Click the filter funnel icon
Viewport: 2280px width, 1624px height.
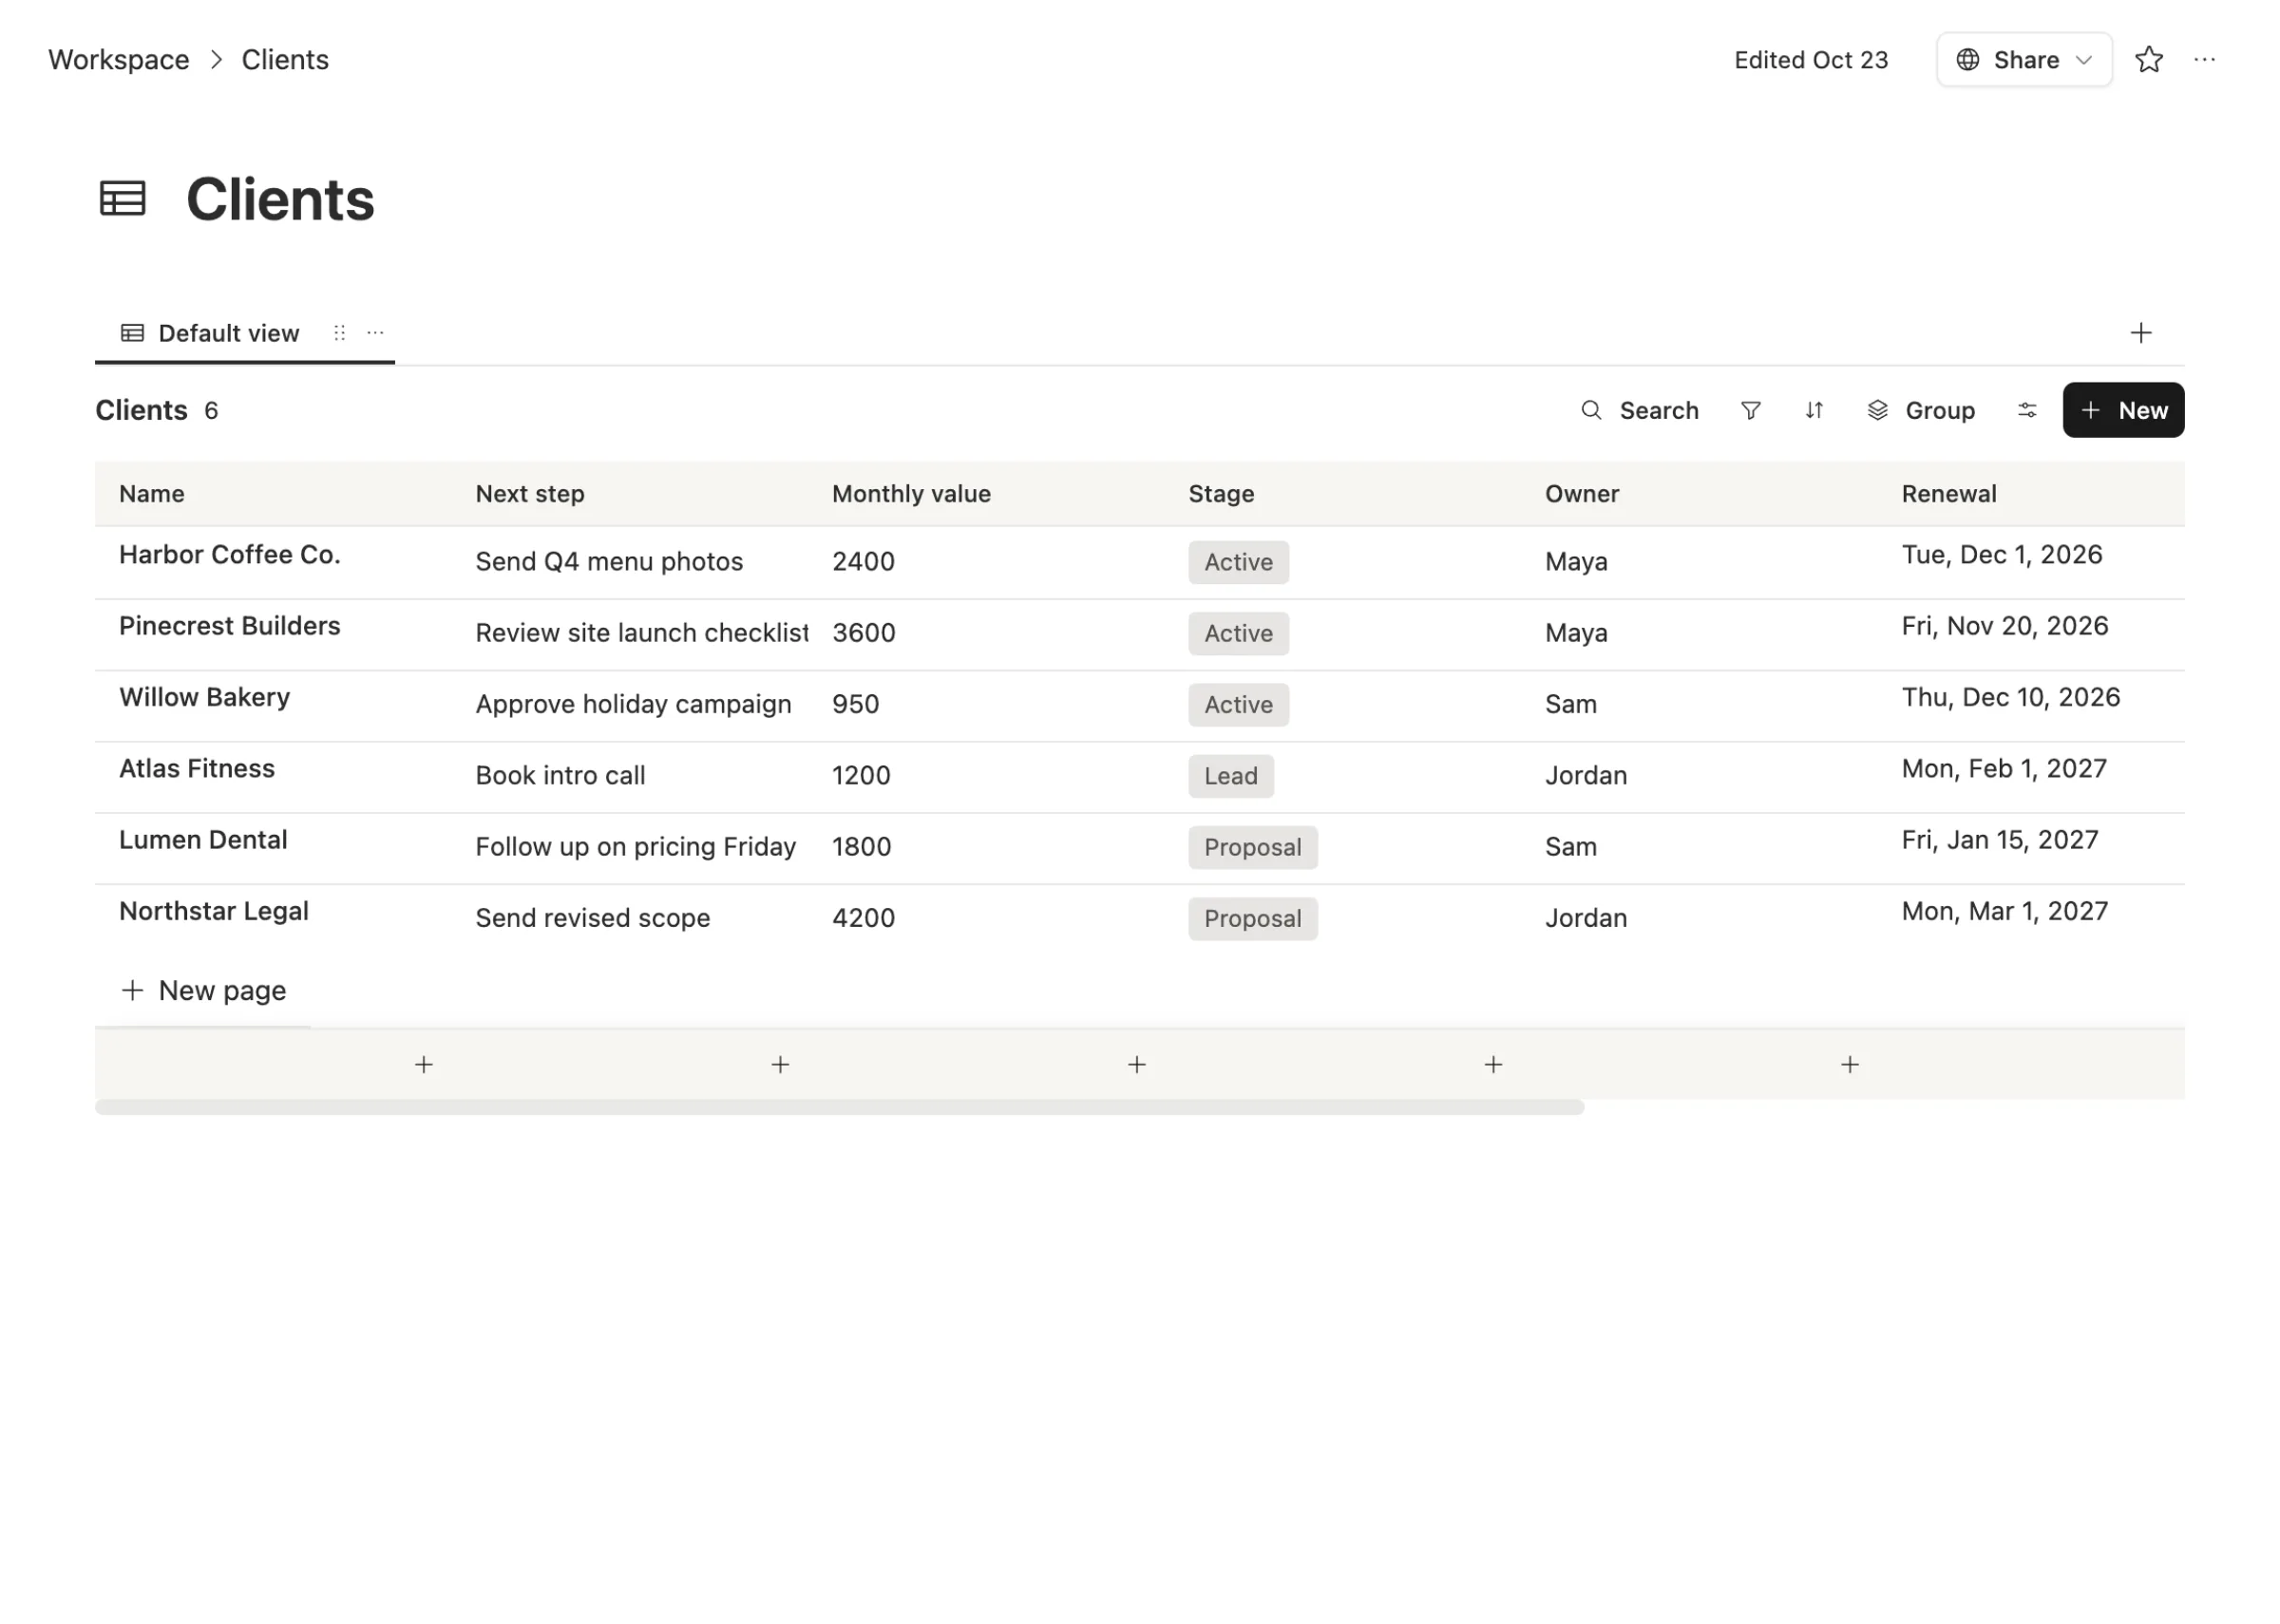pyautogui.click(x=1750, y=410)
